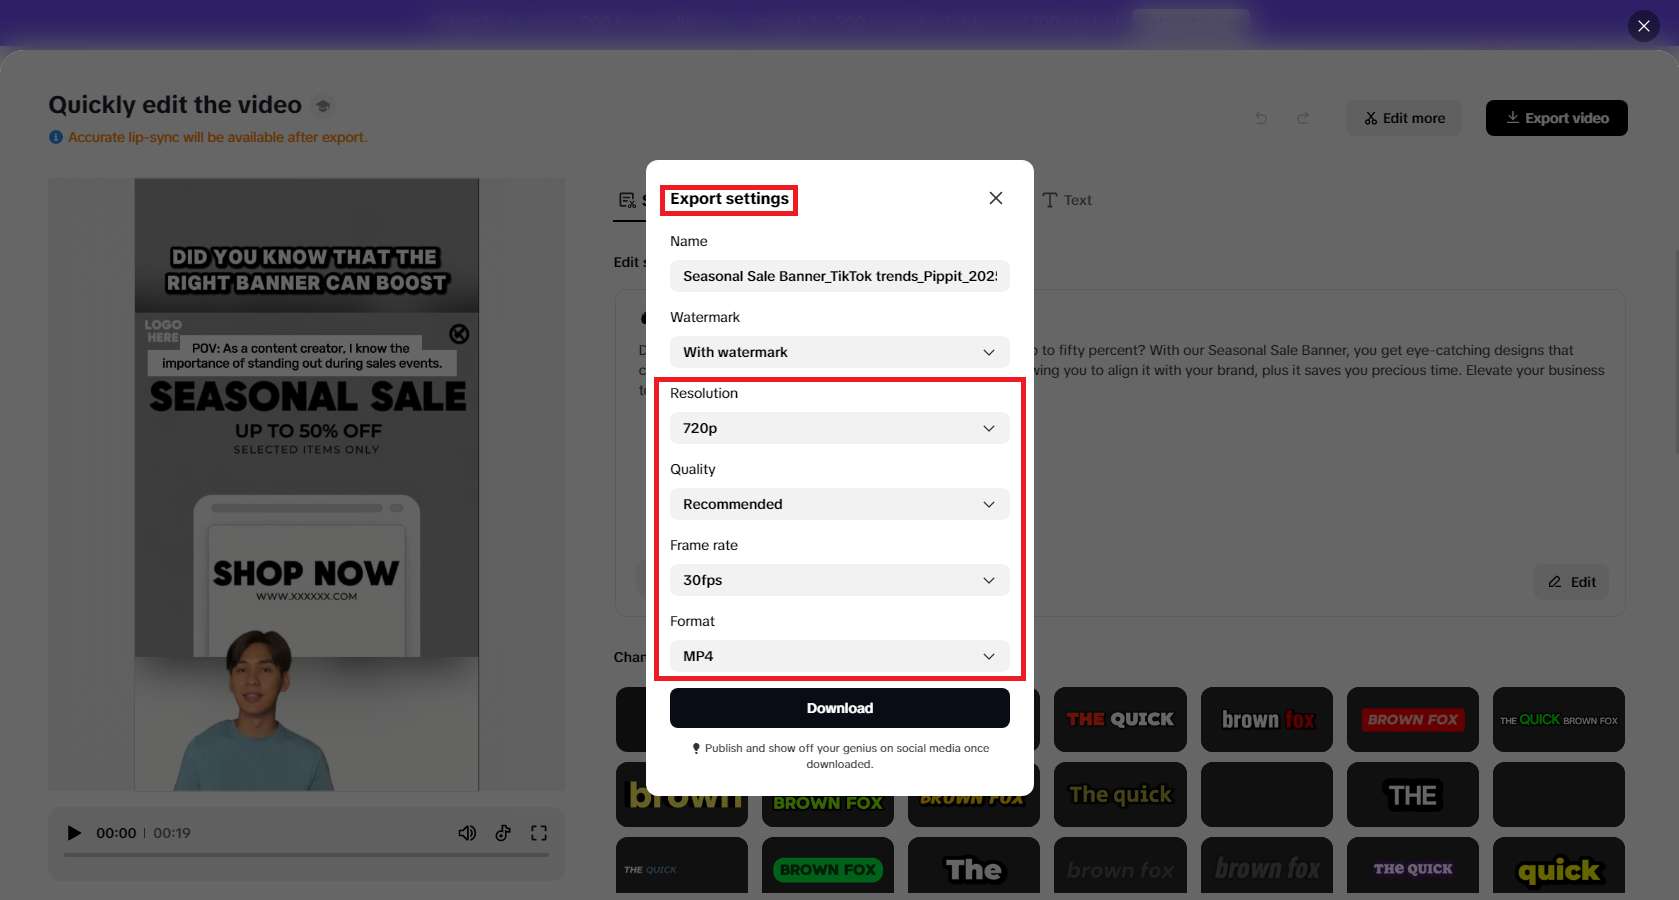The height and width of the screenshot is (900, 1679).
Task: Change Resolution from 720p dropdown
Action: pos(839,428)
